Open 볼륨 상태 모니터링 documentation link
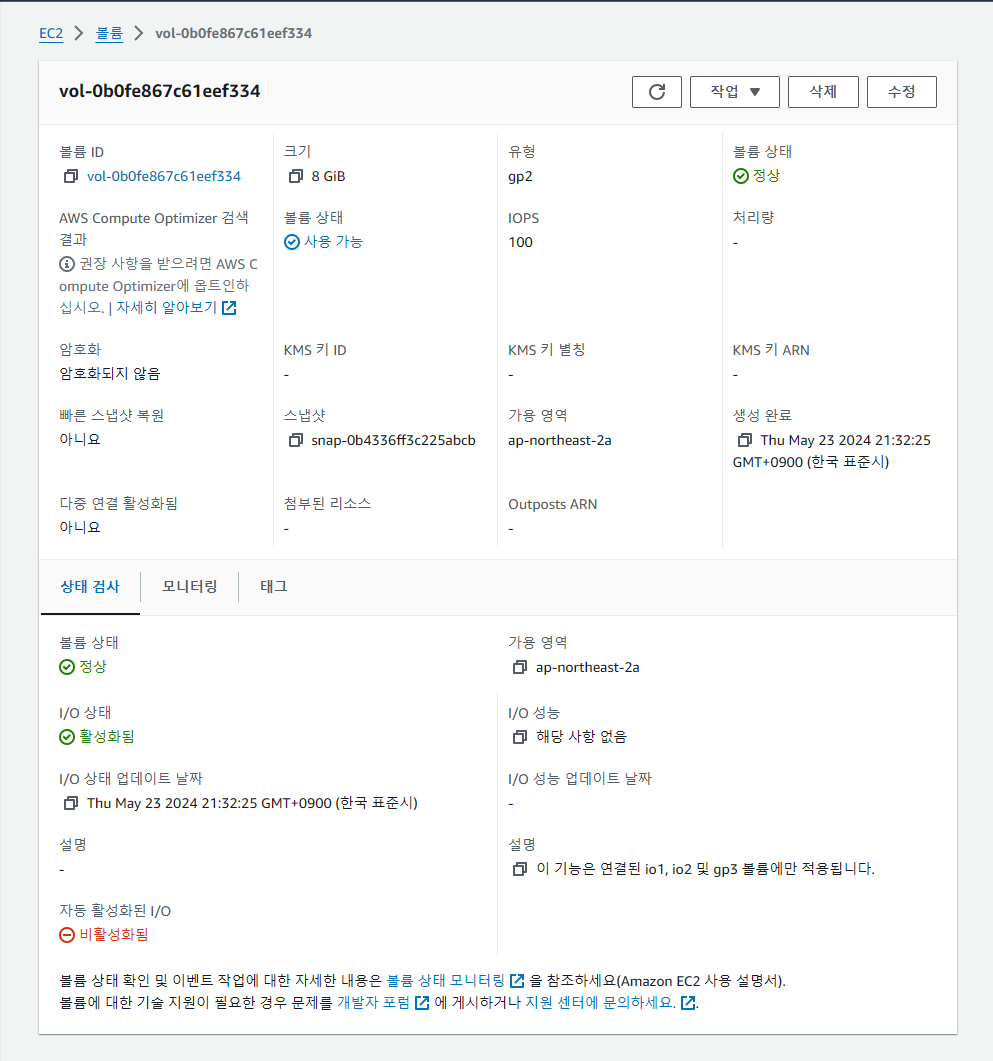The image size is (993, 1061). tap(446, 980)
